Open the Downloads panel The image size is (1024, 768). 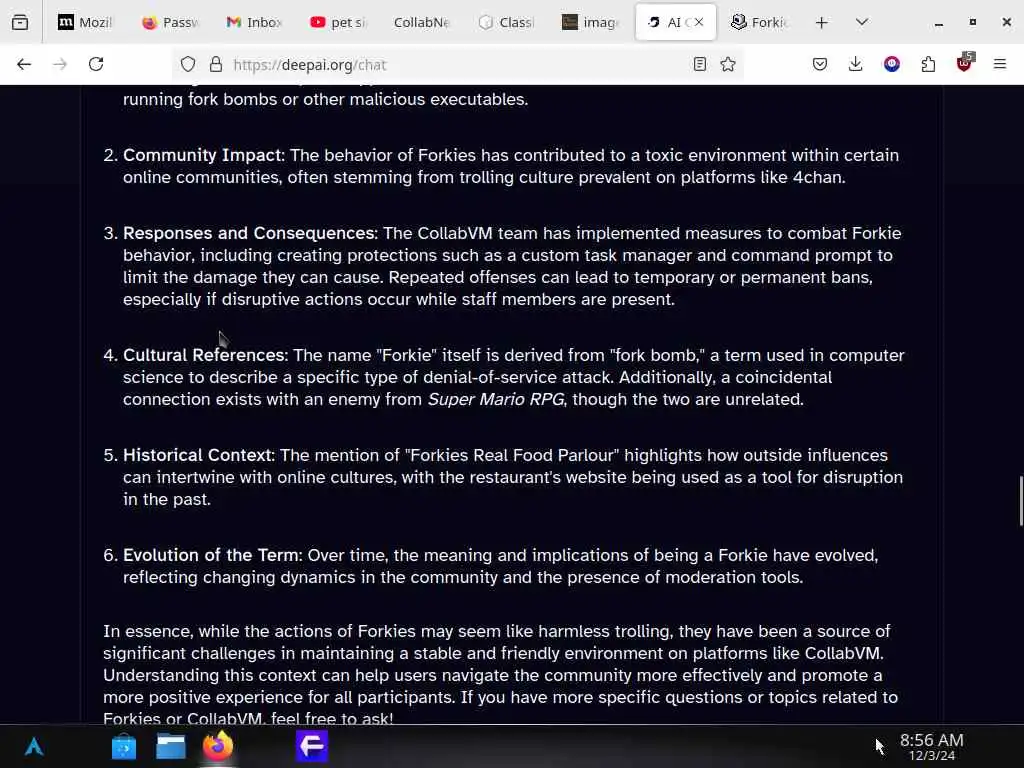pyautogui.click(x=856, y=64)
